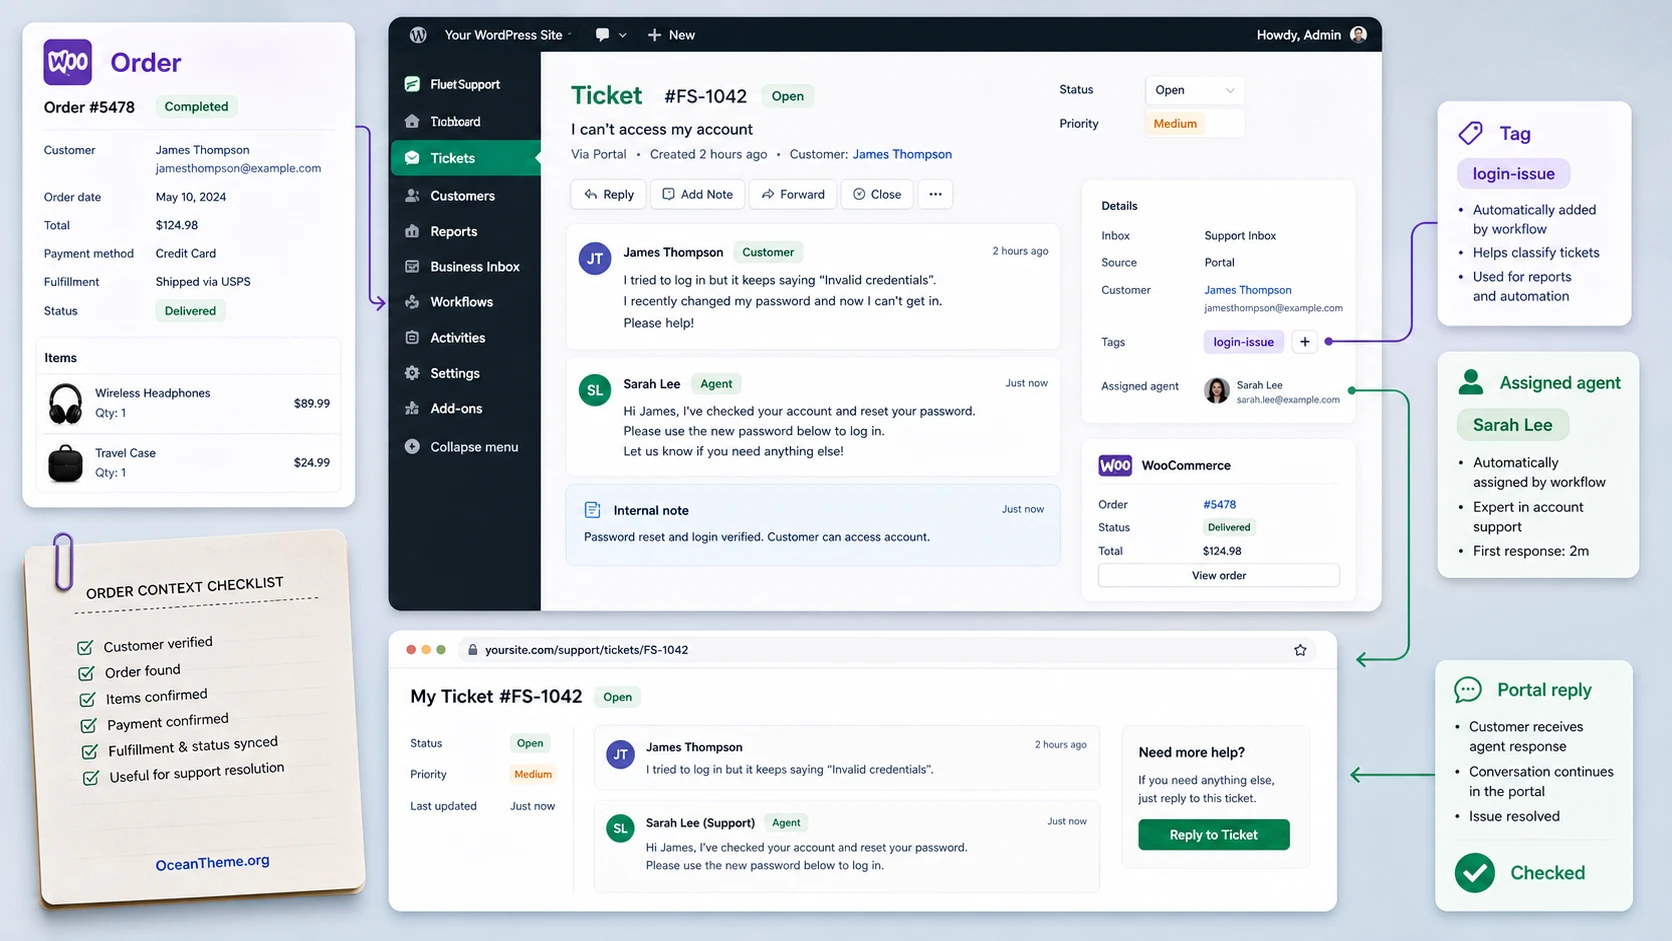This screenshot has width=1672, height=941.
Task: Click the Add-ons sidebar icon
Action: [x=412, y=408]
